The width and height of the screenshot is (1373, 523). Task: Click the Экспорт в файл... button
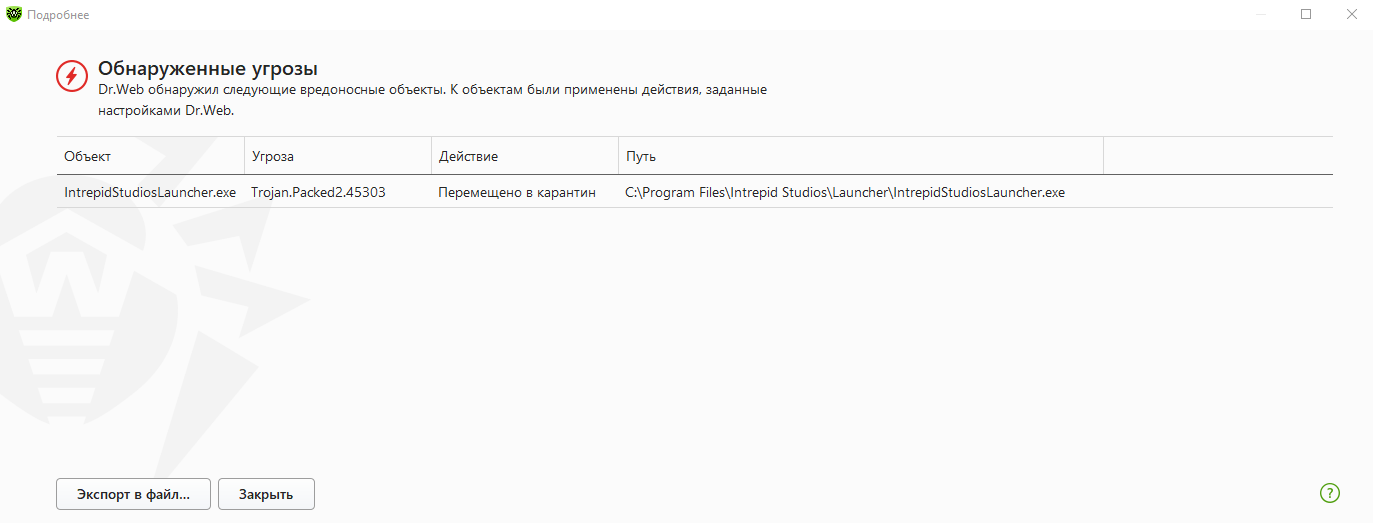pyautogui.click(x=134, y=494)
